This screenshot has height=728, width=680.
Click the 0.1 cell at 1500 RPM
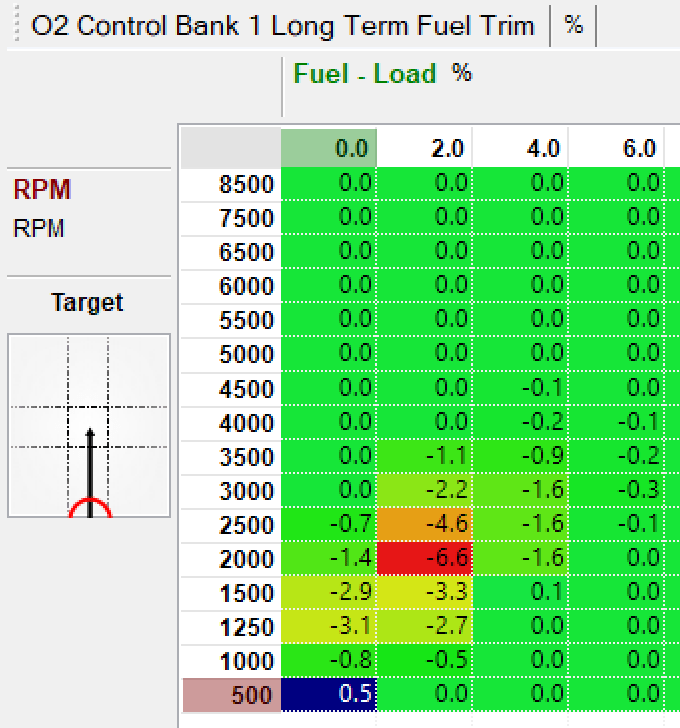tap(521, 593)
